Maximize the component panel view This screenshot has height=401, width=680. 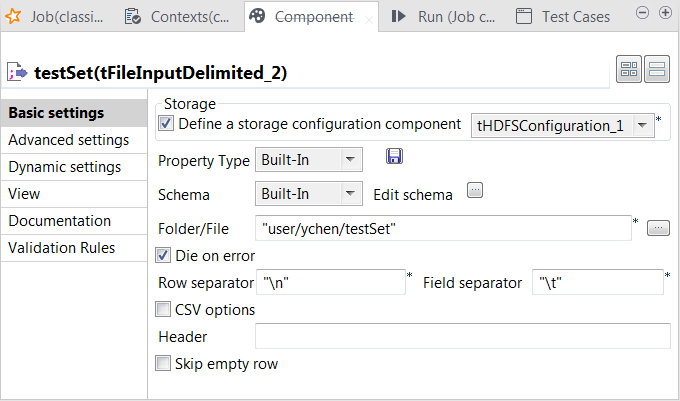pos(664,12)
